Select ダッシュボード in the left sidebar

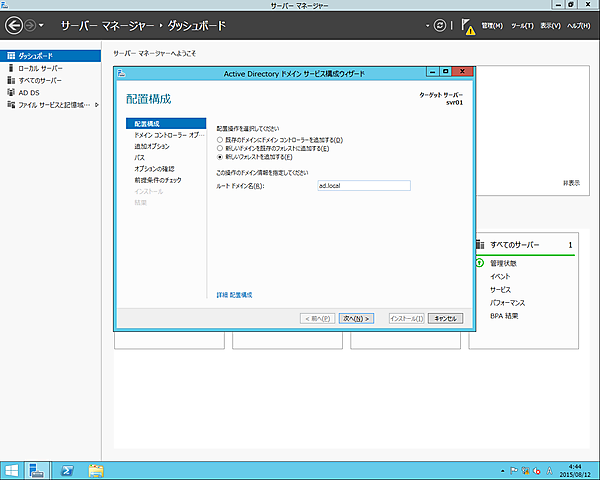(50, 56)
